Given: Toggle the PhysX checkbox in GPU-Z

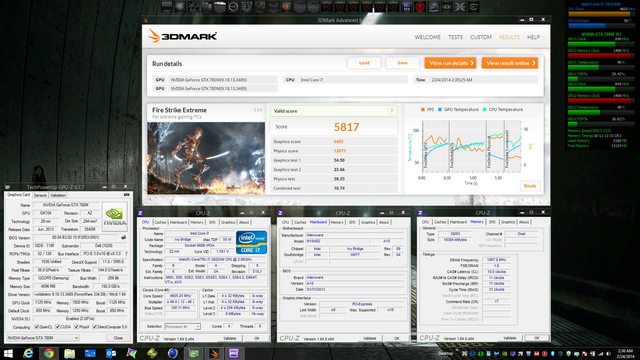Looking at the screenshot, I should click(76, 327).
